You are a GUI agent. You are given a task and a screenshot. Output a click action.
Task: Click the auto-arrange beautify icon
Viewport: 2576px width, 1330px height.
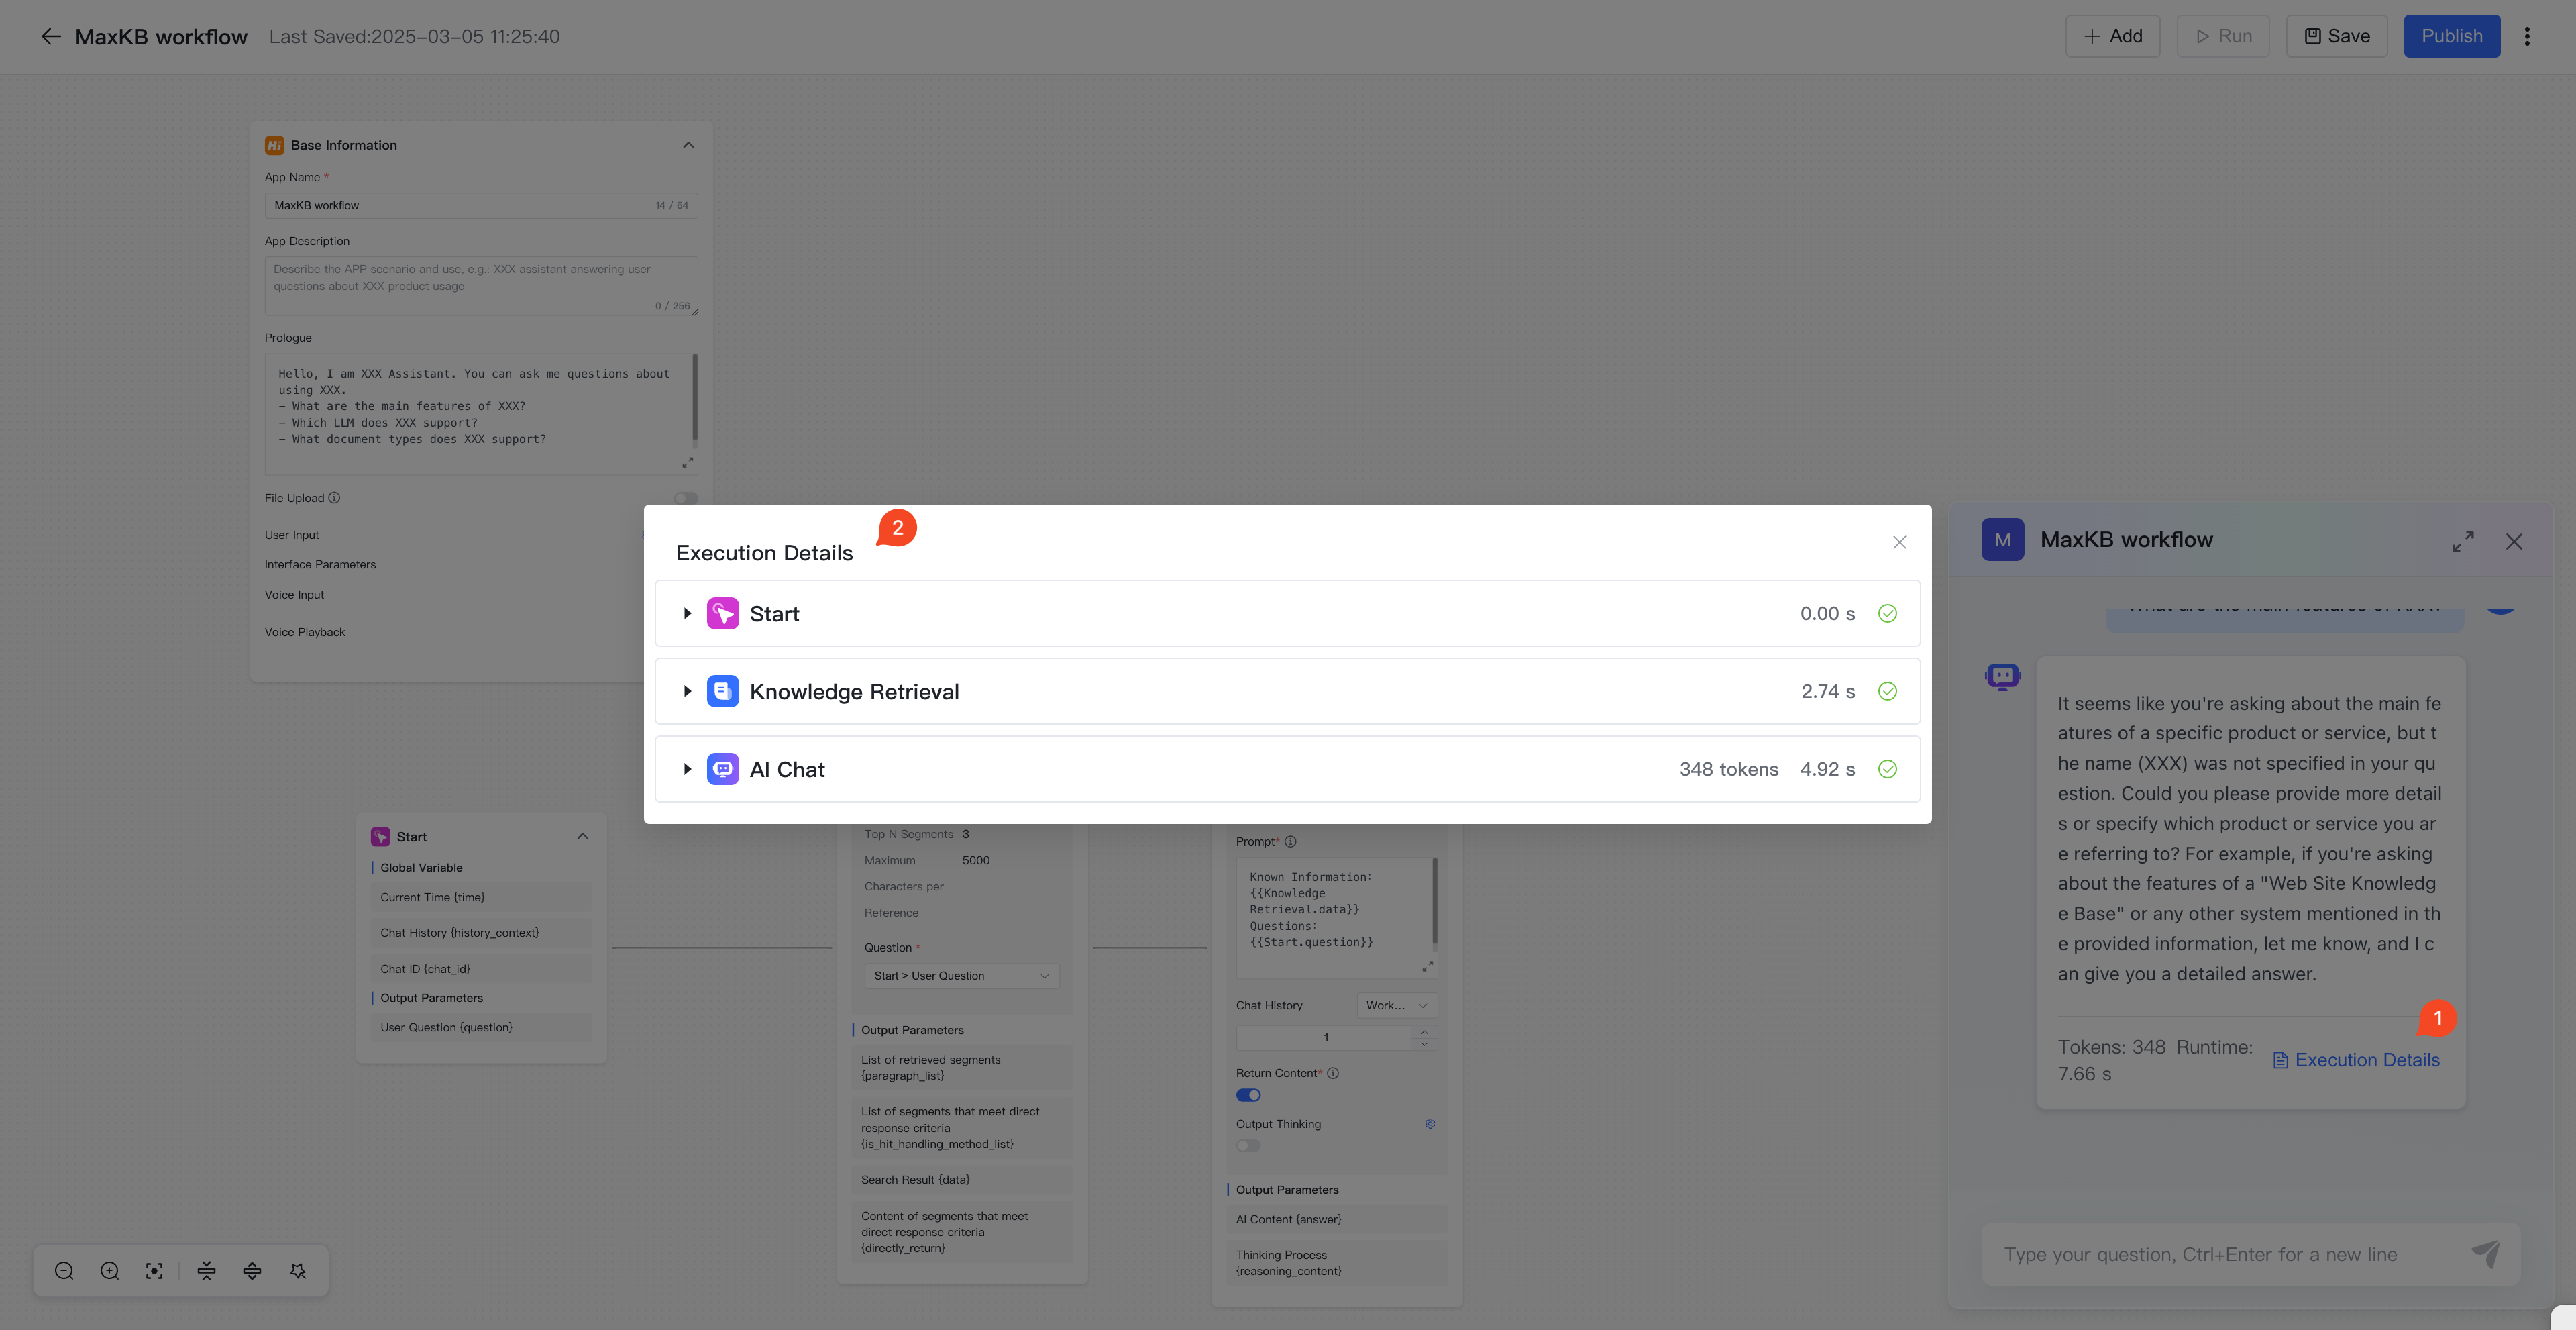298,1270
